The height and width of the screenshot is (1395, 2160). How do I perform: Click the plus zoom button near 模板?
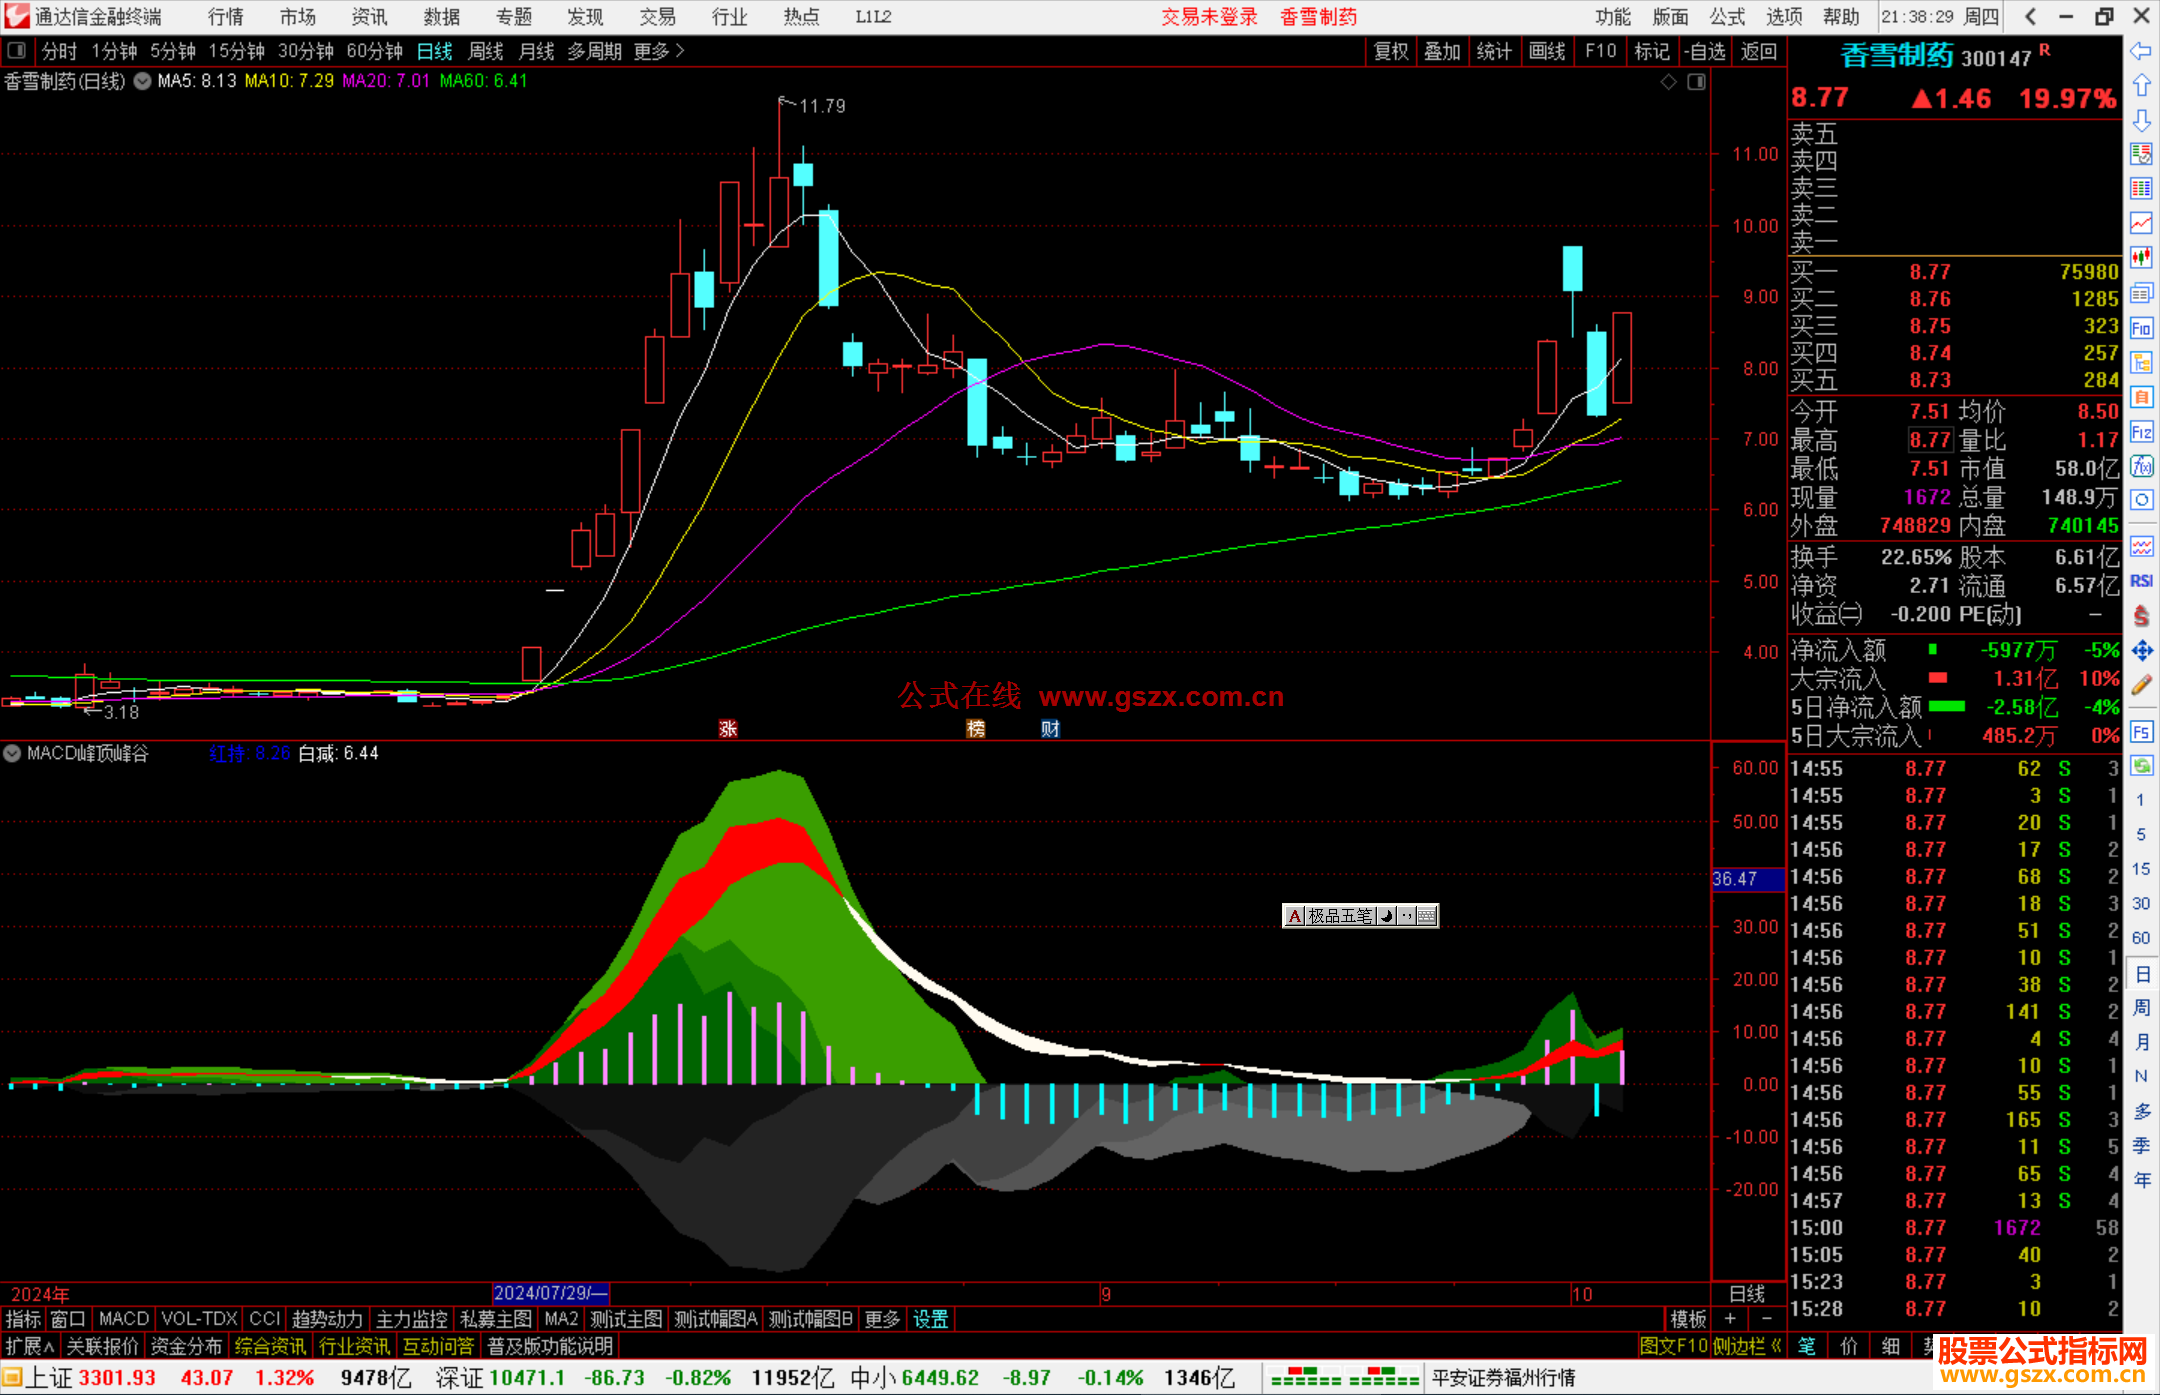pyautogui.click(x=1730, y=1319)
